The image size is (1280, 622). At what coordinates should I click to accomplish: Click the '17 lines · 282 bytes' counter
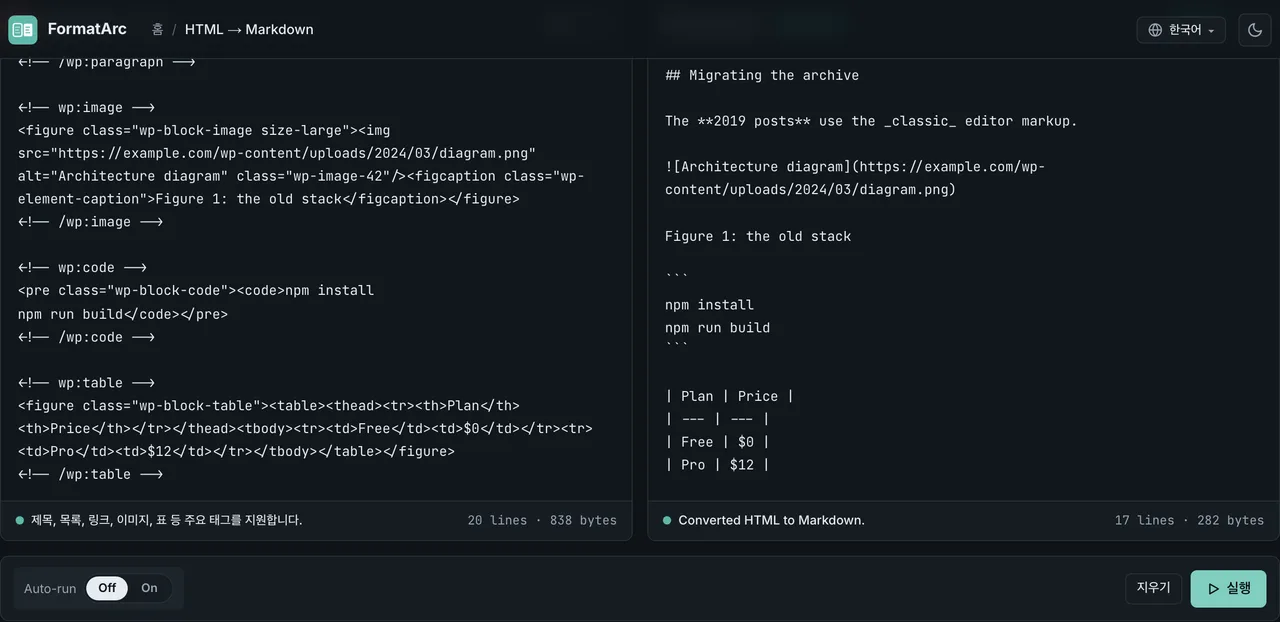1189,520
